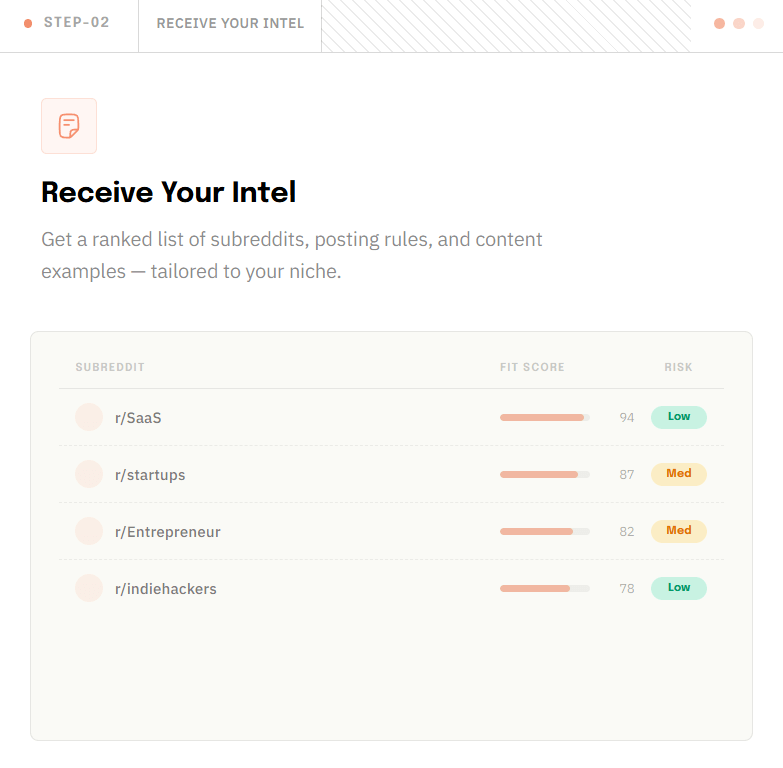Click the Low risk badge for r/SaaS
The height and width of the screenshot is (768, 783).
click(679, 417)
